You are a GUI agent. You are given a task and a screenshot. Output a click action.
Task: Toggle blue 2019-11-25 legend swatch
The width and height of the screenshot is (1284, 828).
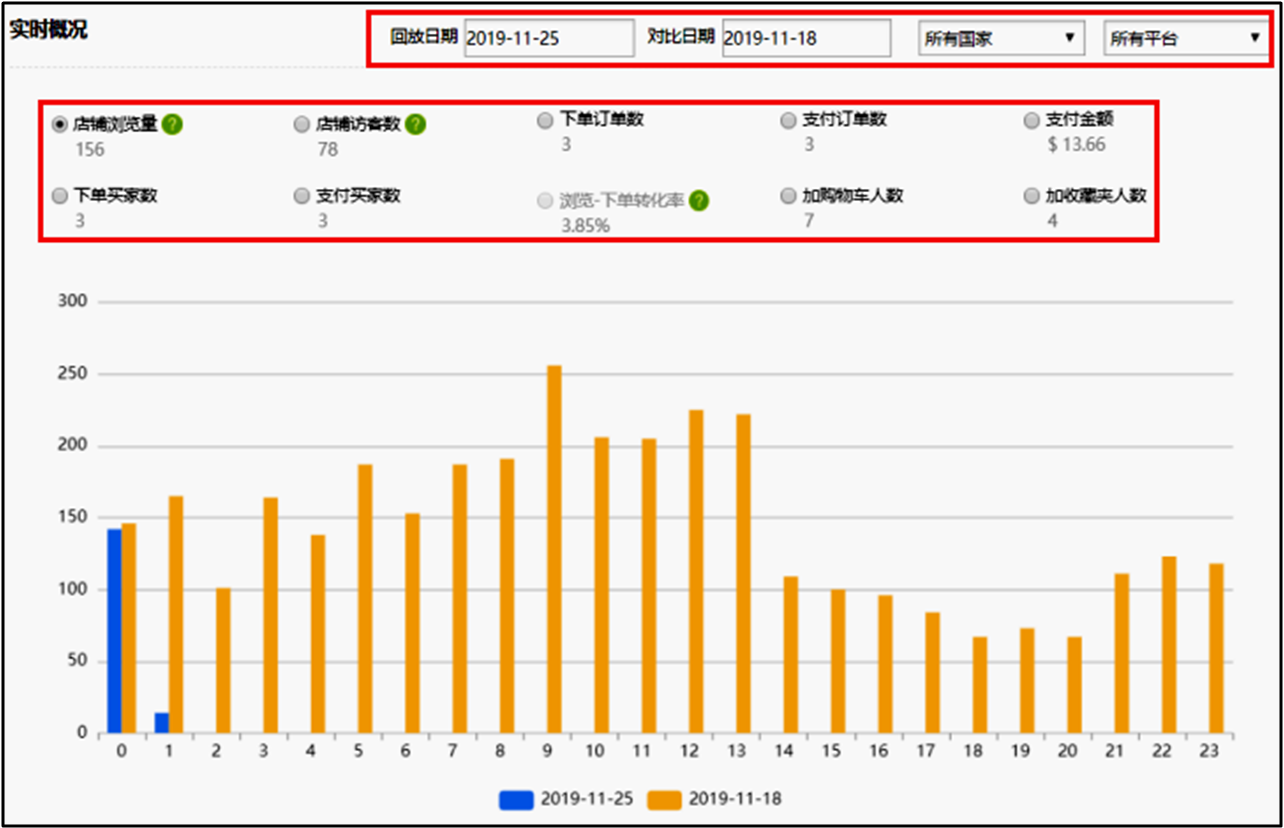(516, 799)
